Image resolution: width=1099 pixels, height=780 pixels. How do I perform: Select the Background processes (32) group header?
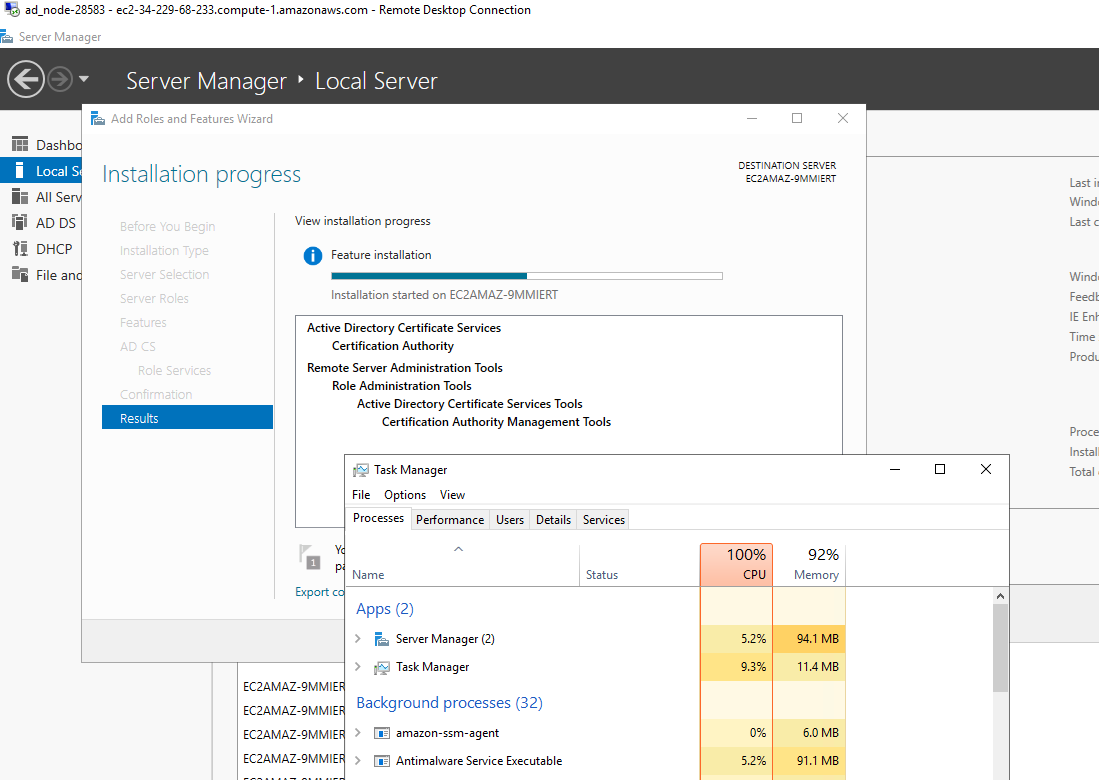click(449, 702)
